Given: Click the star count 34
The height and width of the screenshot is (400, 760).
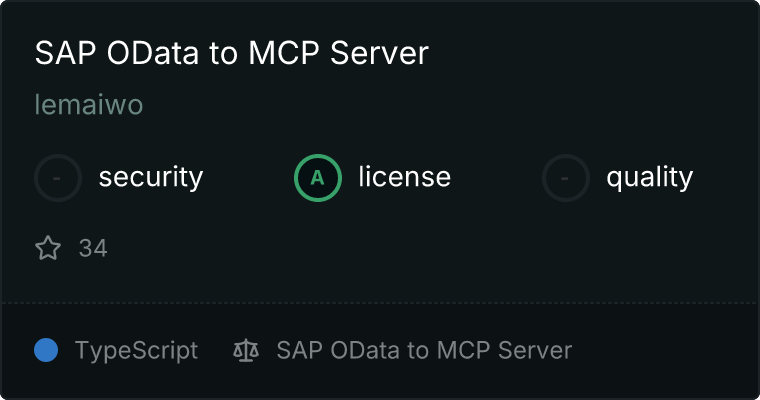Looking at the screenshot, I should 93,248.
